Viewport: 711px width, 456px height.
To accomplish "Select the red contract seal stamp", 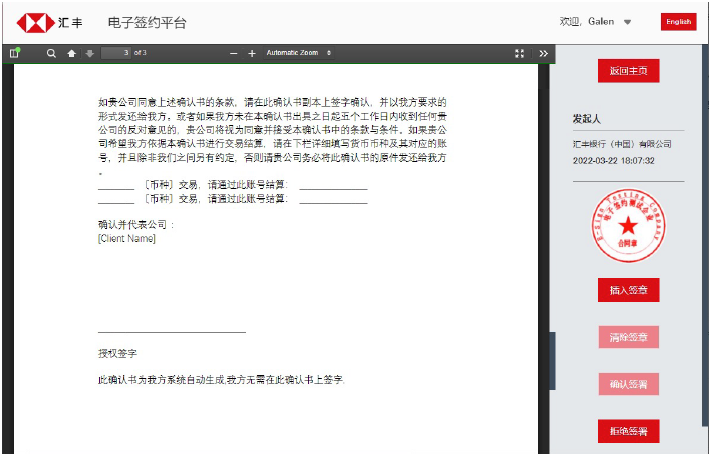I will pos(627,226).
